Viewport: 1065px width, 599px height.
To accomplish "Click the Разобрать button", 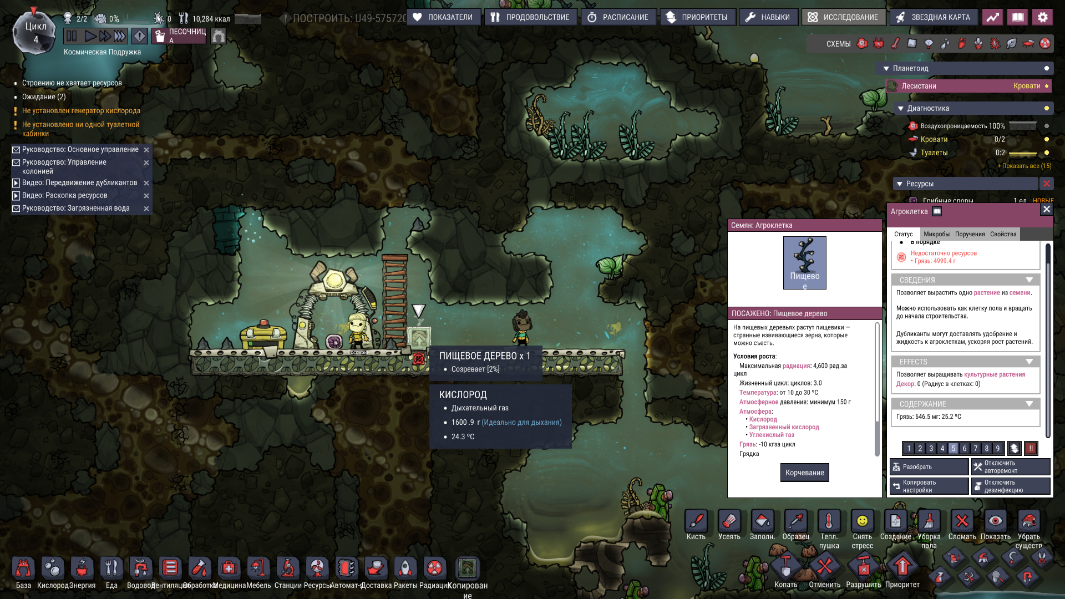I will [x=928, y=466].
